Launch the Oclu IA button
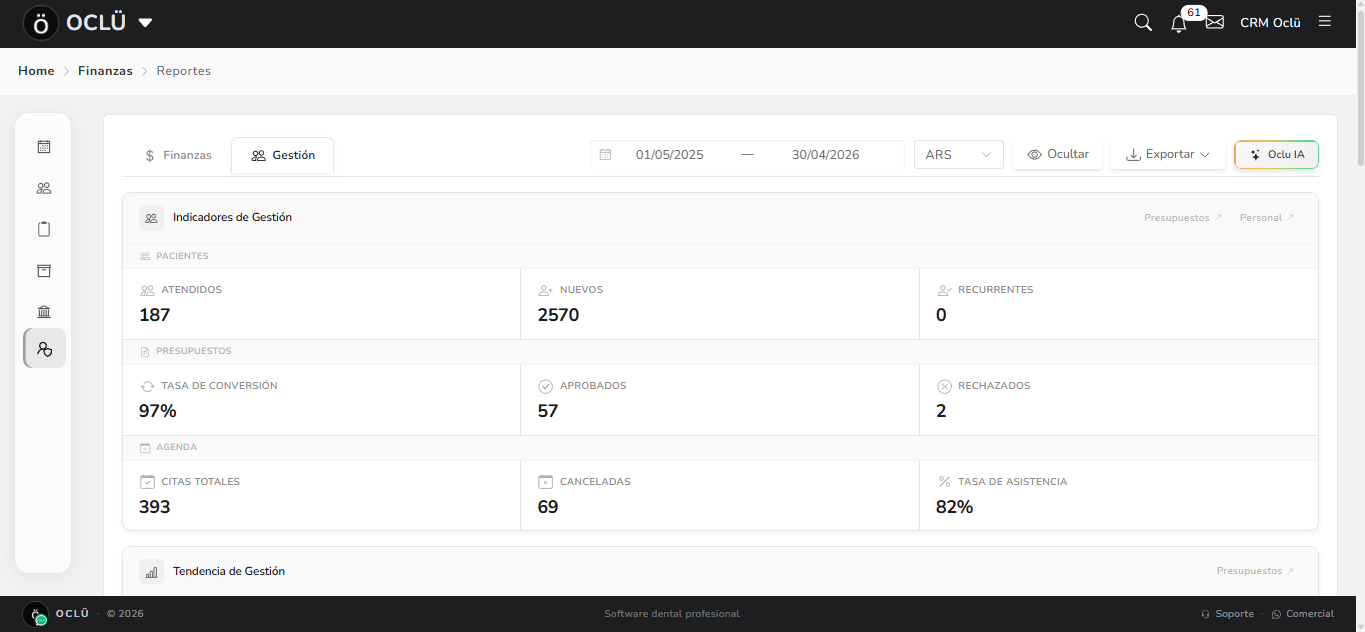 (x=1277, y=155)
